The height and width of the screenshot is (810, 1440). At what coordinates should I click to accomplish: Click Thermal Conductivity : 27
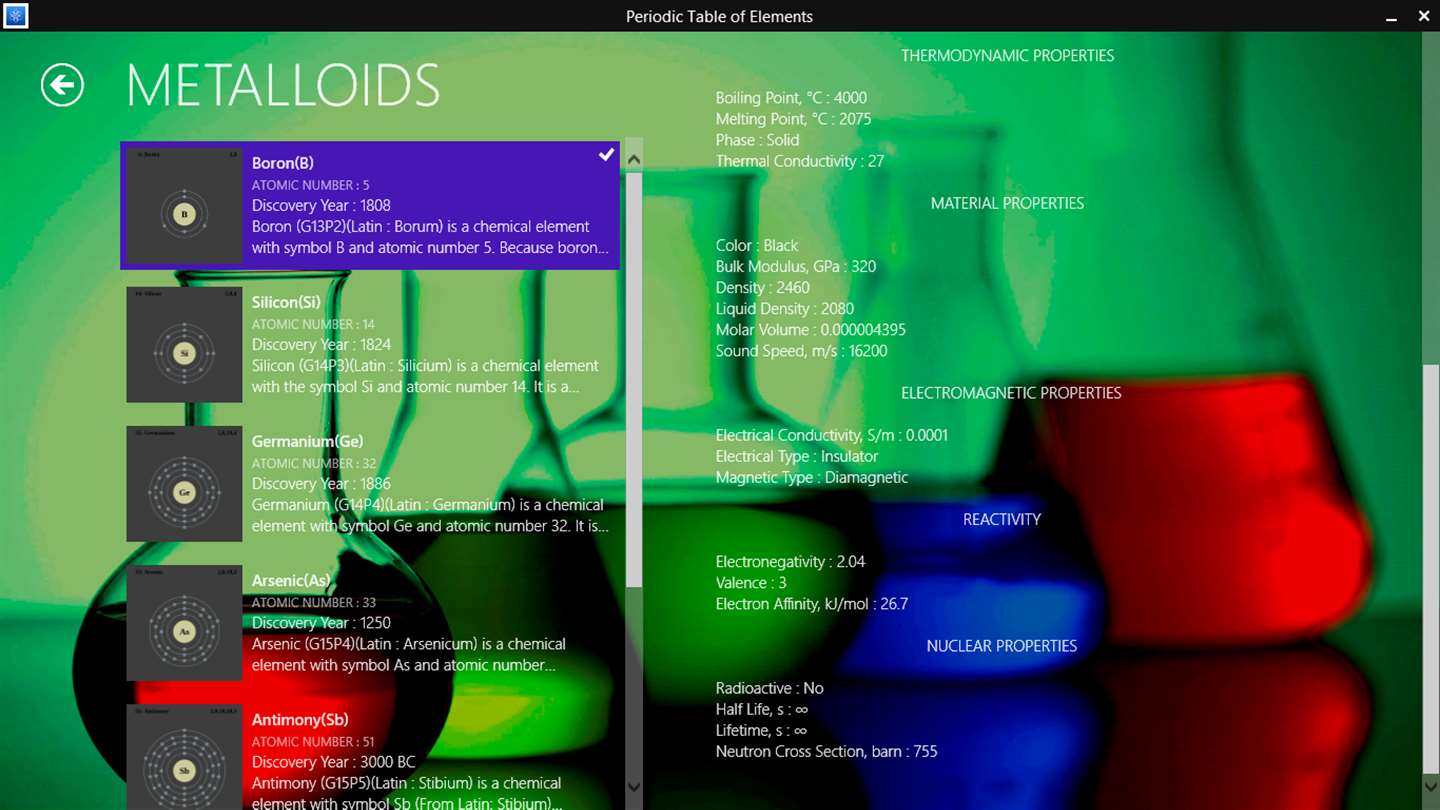pyautogui.click(x=800, y=161)
